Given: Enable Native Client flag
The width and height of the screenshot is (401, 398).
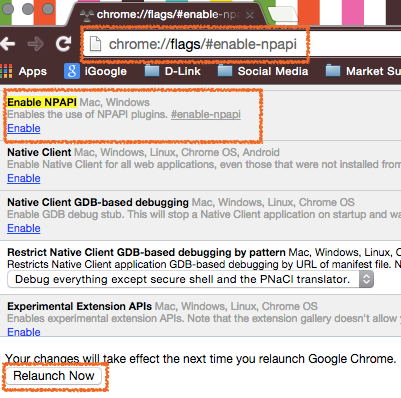Looking at the screenshot, I should click(x=24, y=178).
